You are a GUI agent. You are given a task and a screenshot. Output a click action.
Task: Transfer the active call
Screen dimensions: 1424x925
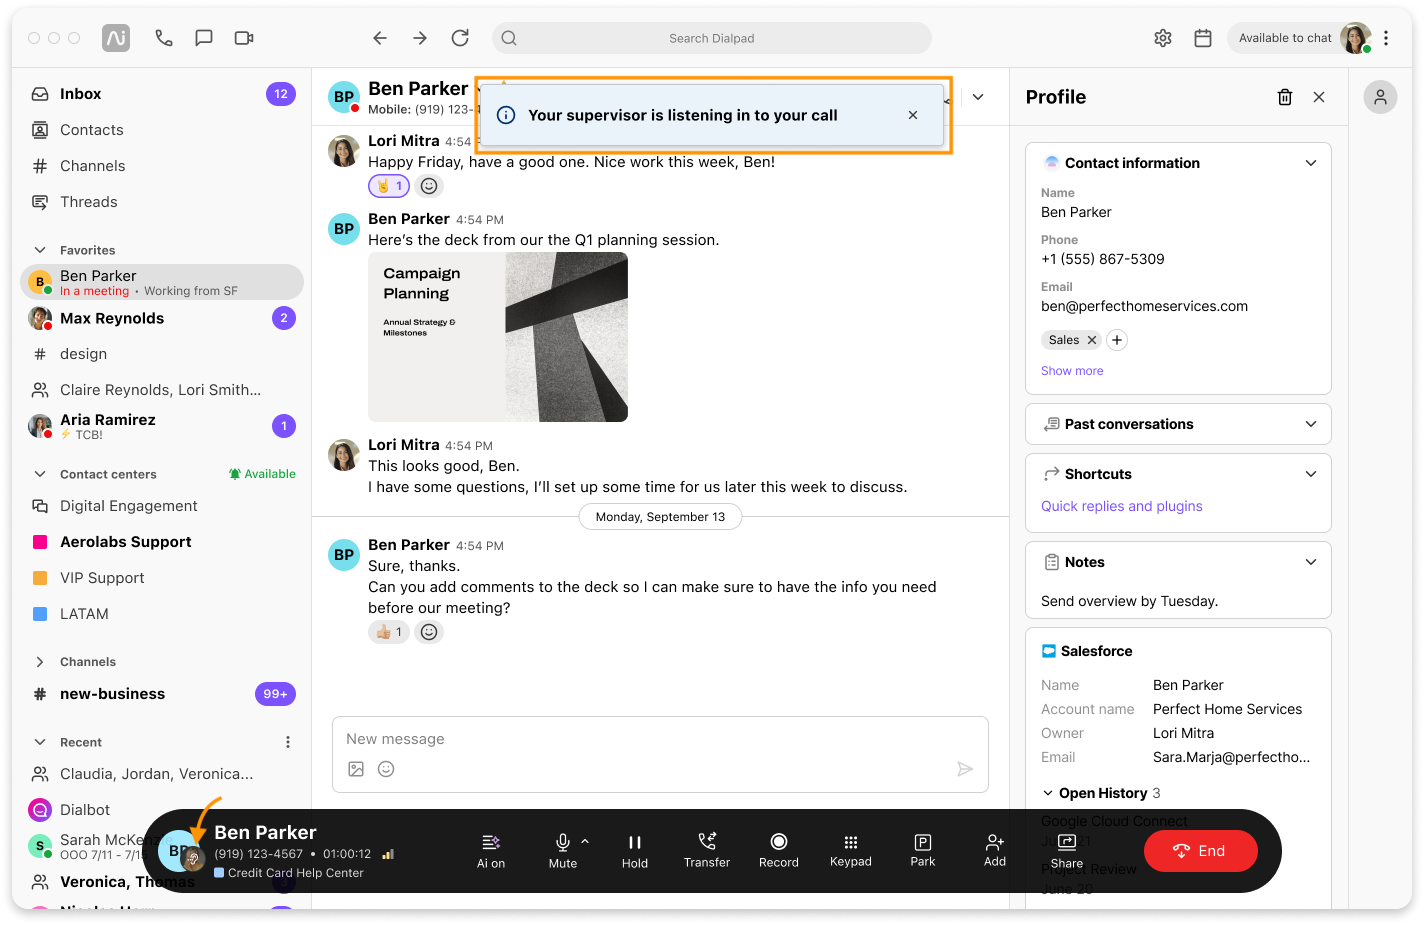(707, 850)
